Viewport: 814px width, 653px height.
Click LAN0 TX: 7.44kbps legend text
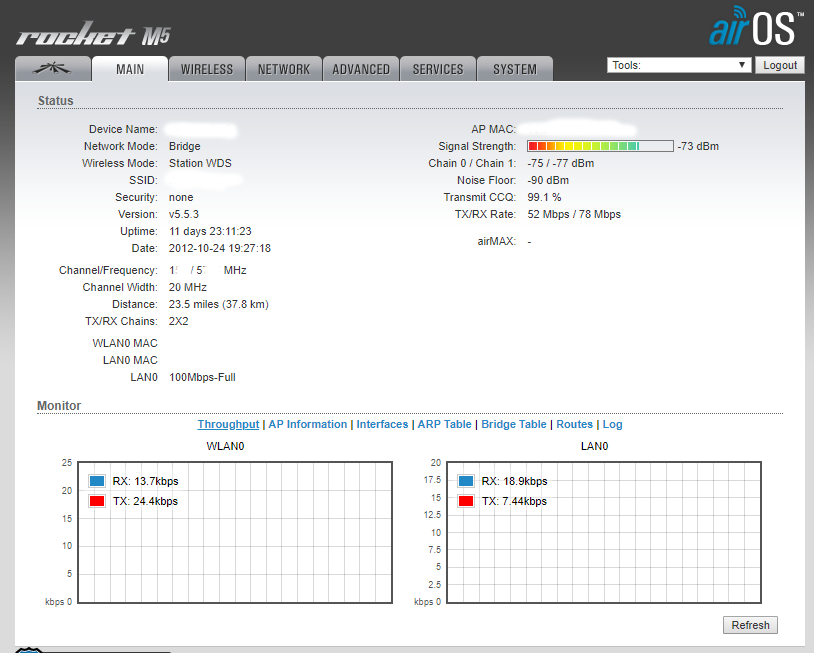click(x=514, y=501)
